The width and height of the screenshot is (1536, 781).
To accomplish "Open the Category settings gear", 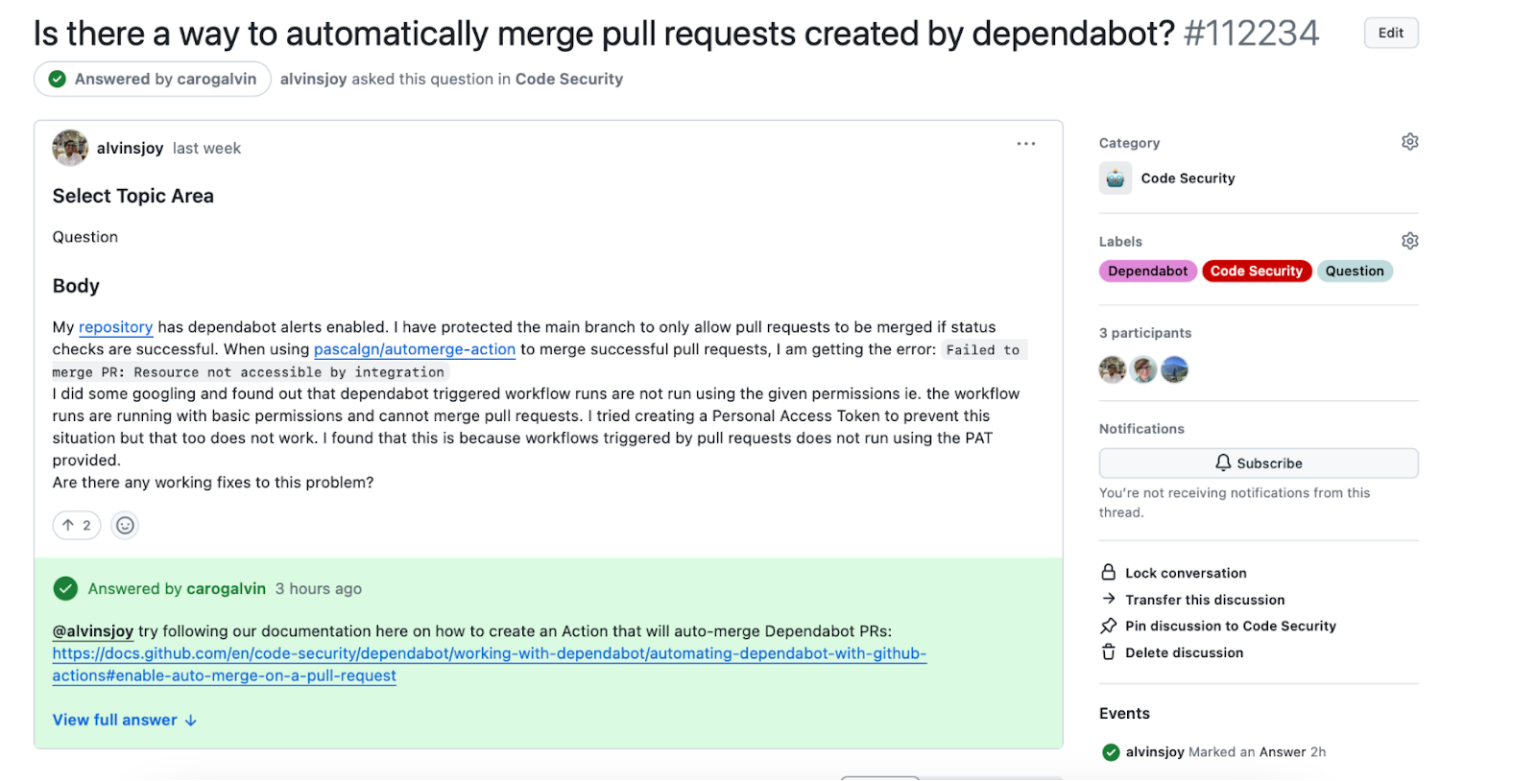I will pos(1410,141).
